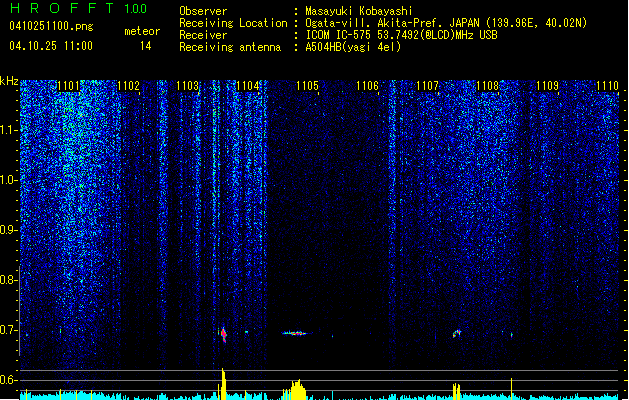Click the Receiving Location field label
629x400 pixels.
point(233,23)
